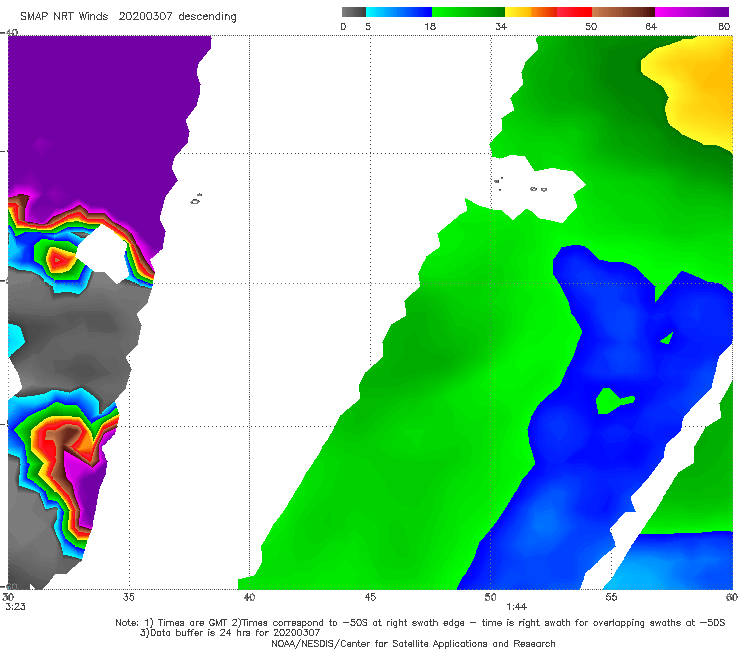Click the note line starting 'Note: 1) Times are GMT'

tap(420, 623)
